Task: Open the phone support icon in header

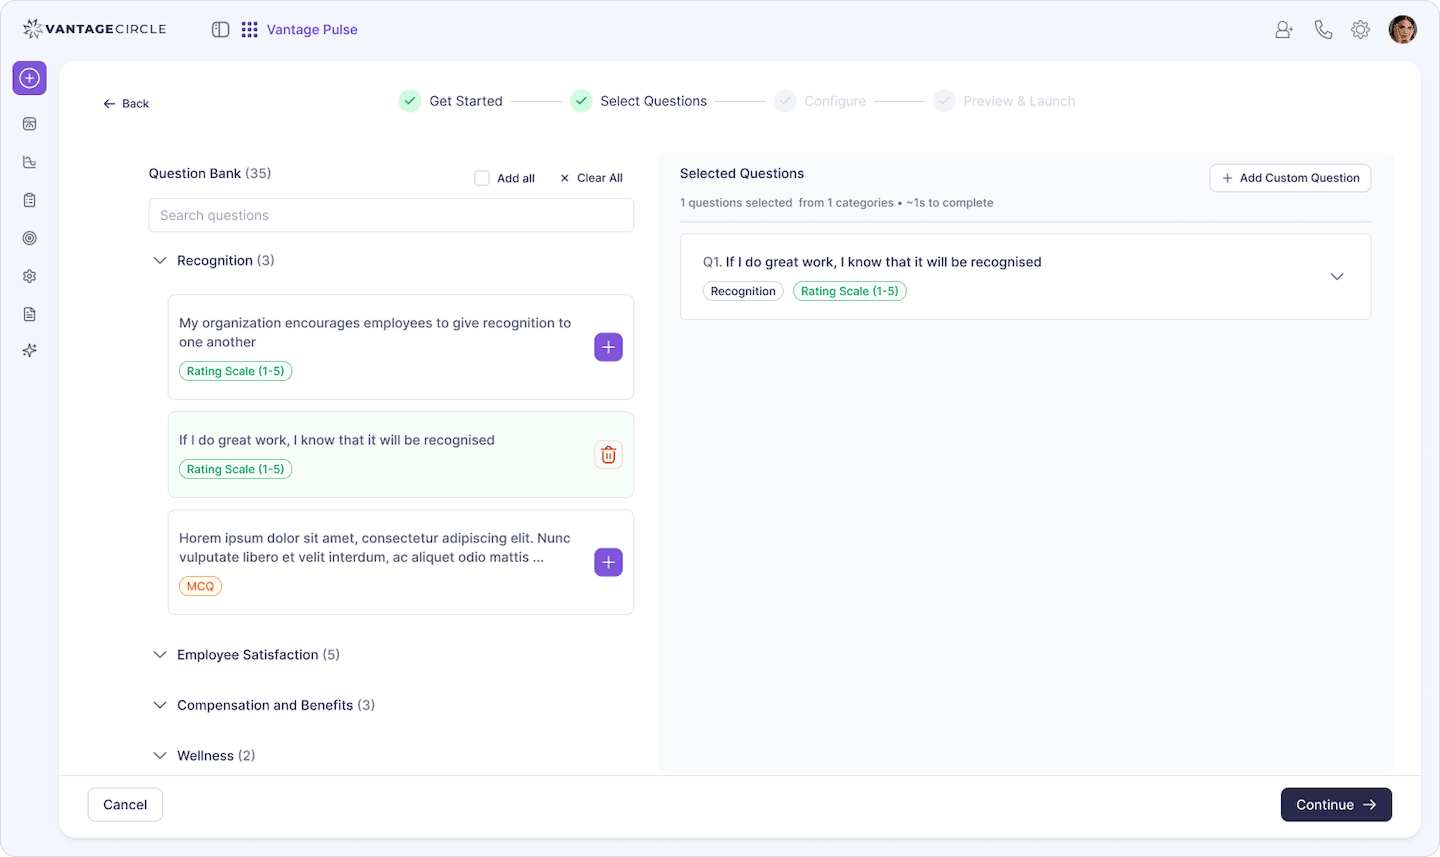Action: point(1323,29)
